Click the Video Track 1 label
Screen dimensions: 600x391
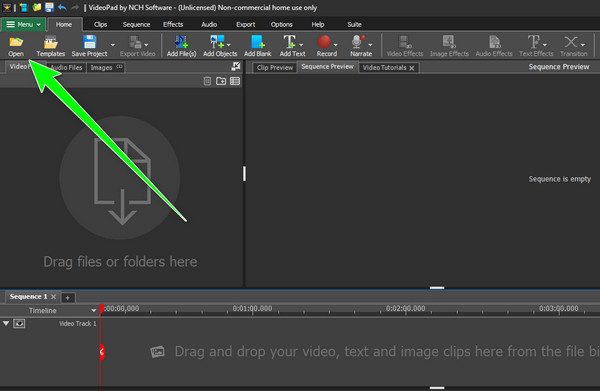click(77, 324)
